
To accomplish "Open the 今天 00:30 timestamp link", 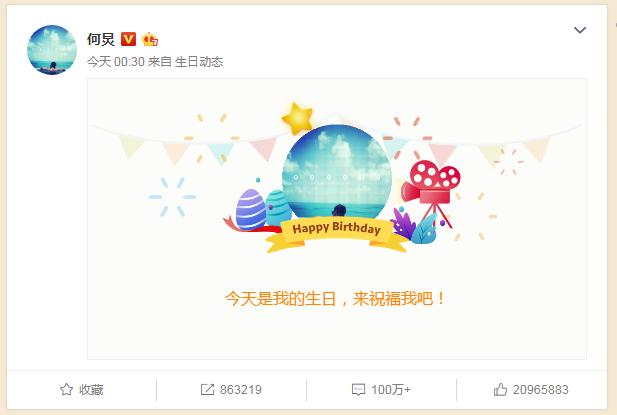I will coord(116,62).
